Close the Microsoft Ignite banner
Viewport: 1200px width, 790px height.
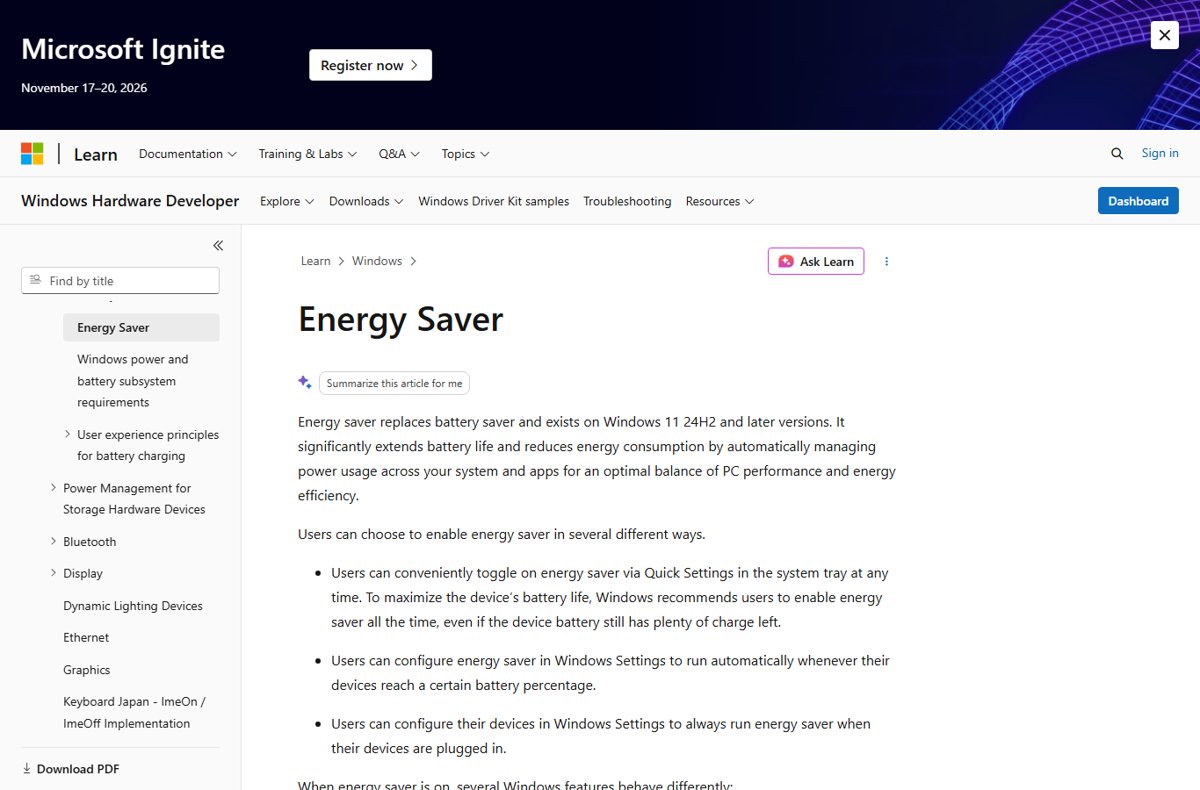coord(1164,35)
